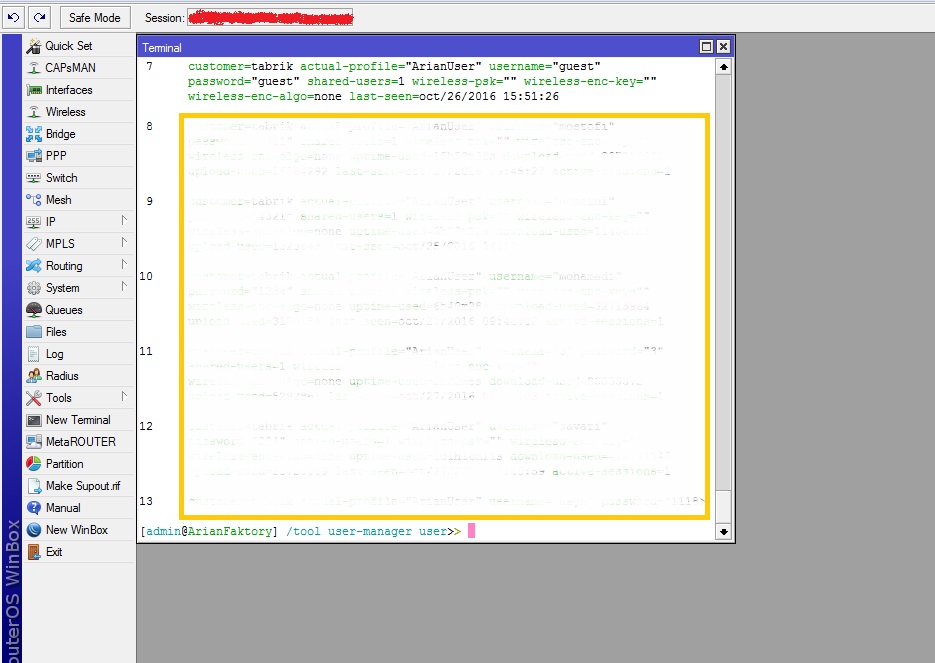This screenshot has height=663, width=935.
Task: Open the Manual label
Action: (x=63, y=508)
